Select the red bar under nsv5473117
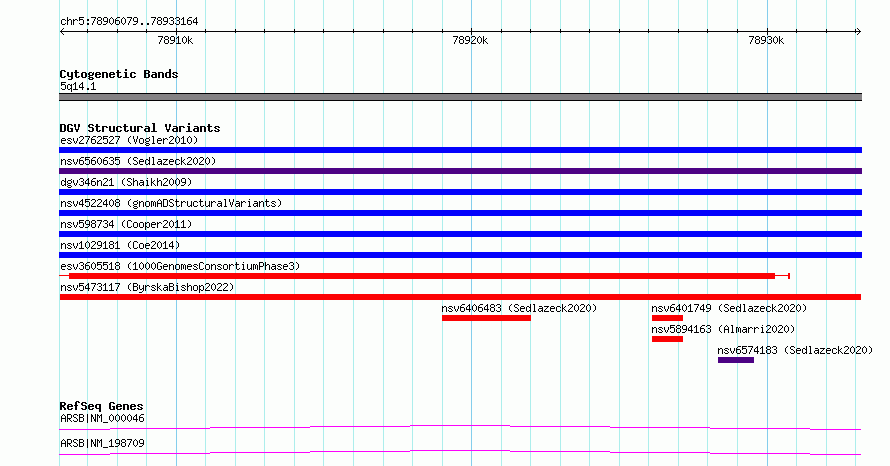890x466 pixels. (x=460, y=297)
